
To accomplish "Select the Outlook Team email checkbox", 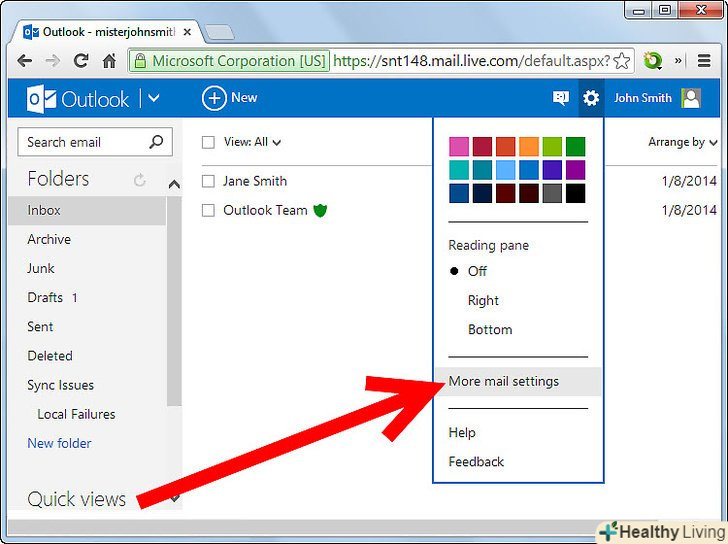I will pos(208,210).
